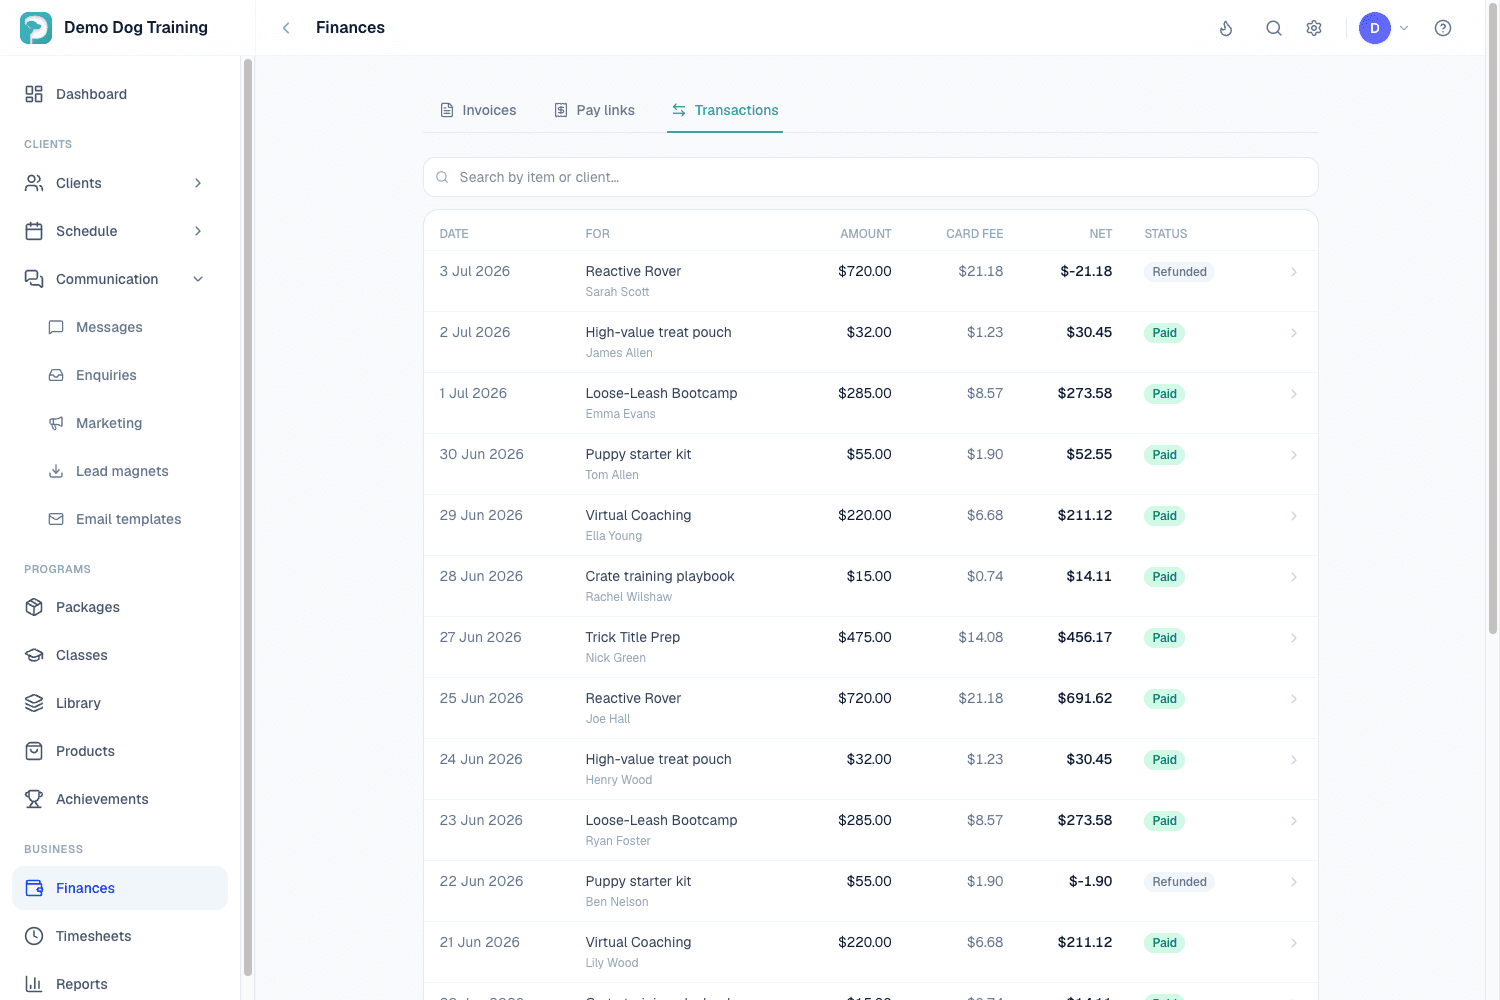Click the user avatar D
This screenshot has width=1500, height=1000.
(1375, 28)
